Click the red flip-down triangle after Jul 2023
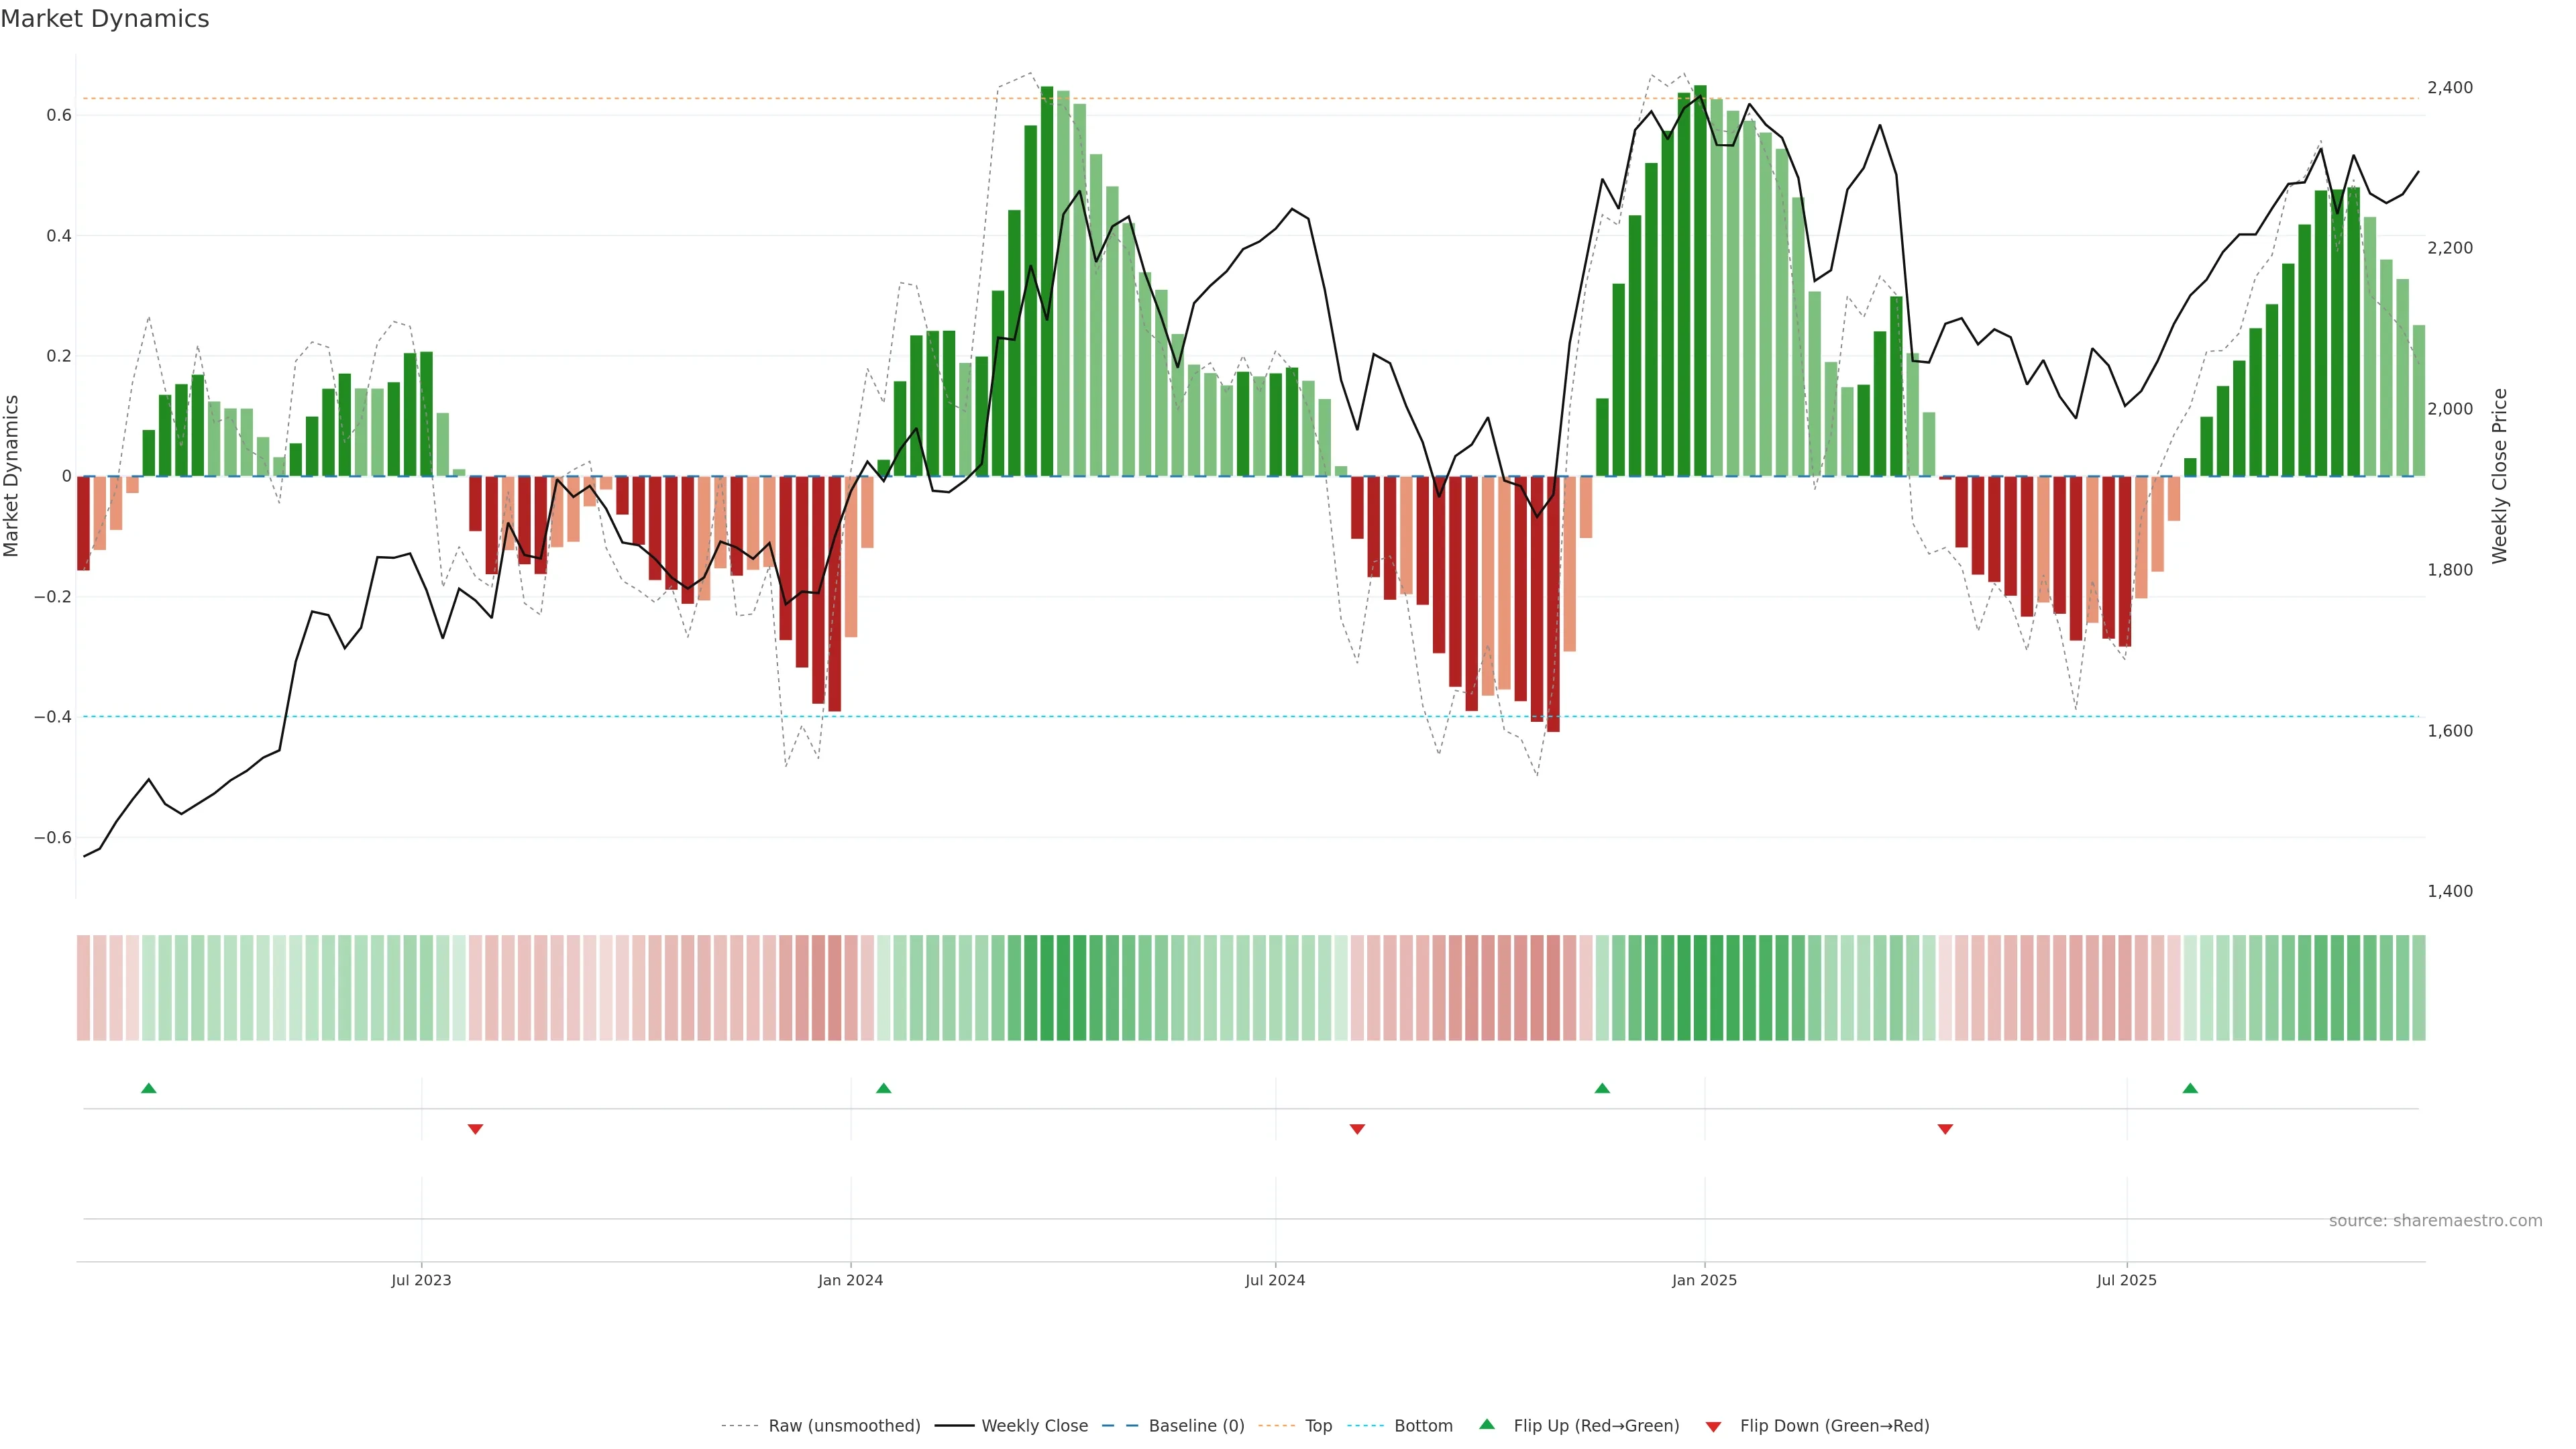 [475, 1129]
